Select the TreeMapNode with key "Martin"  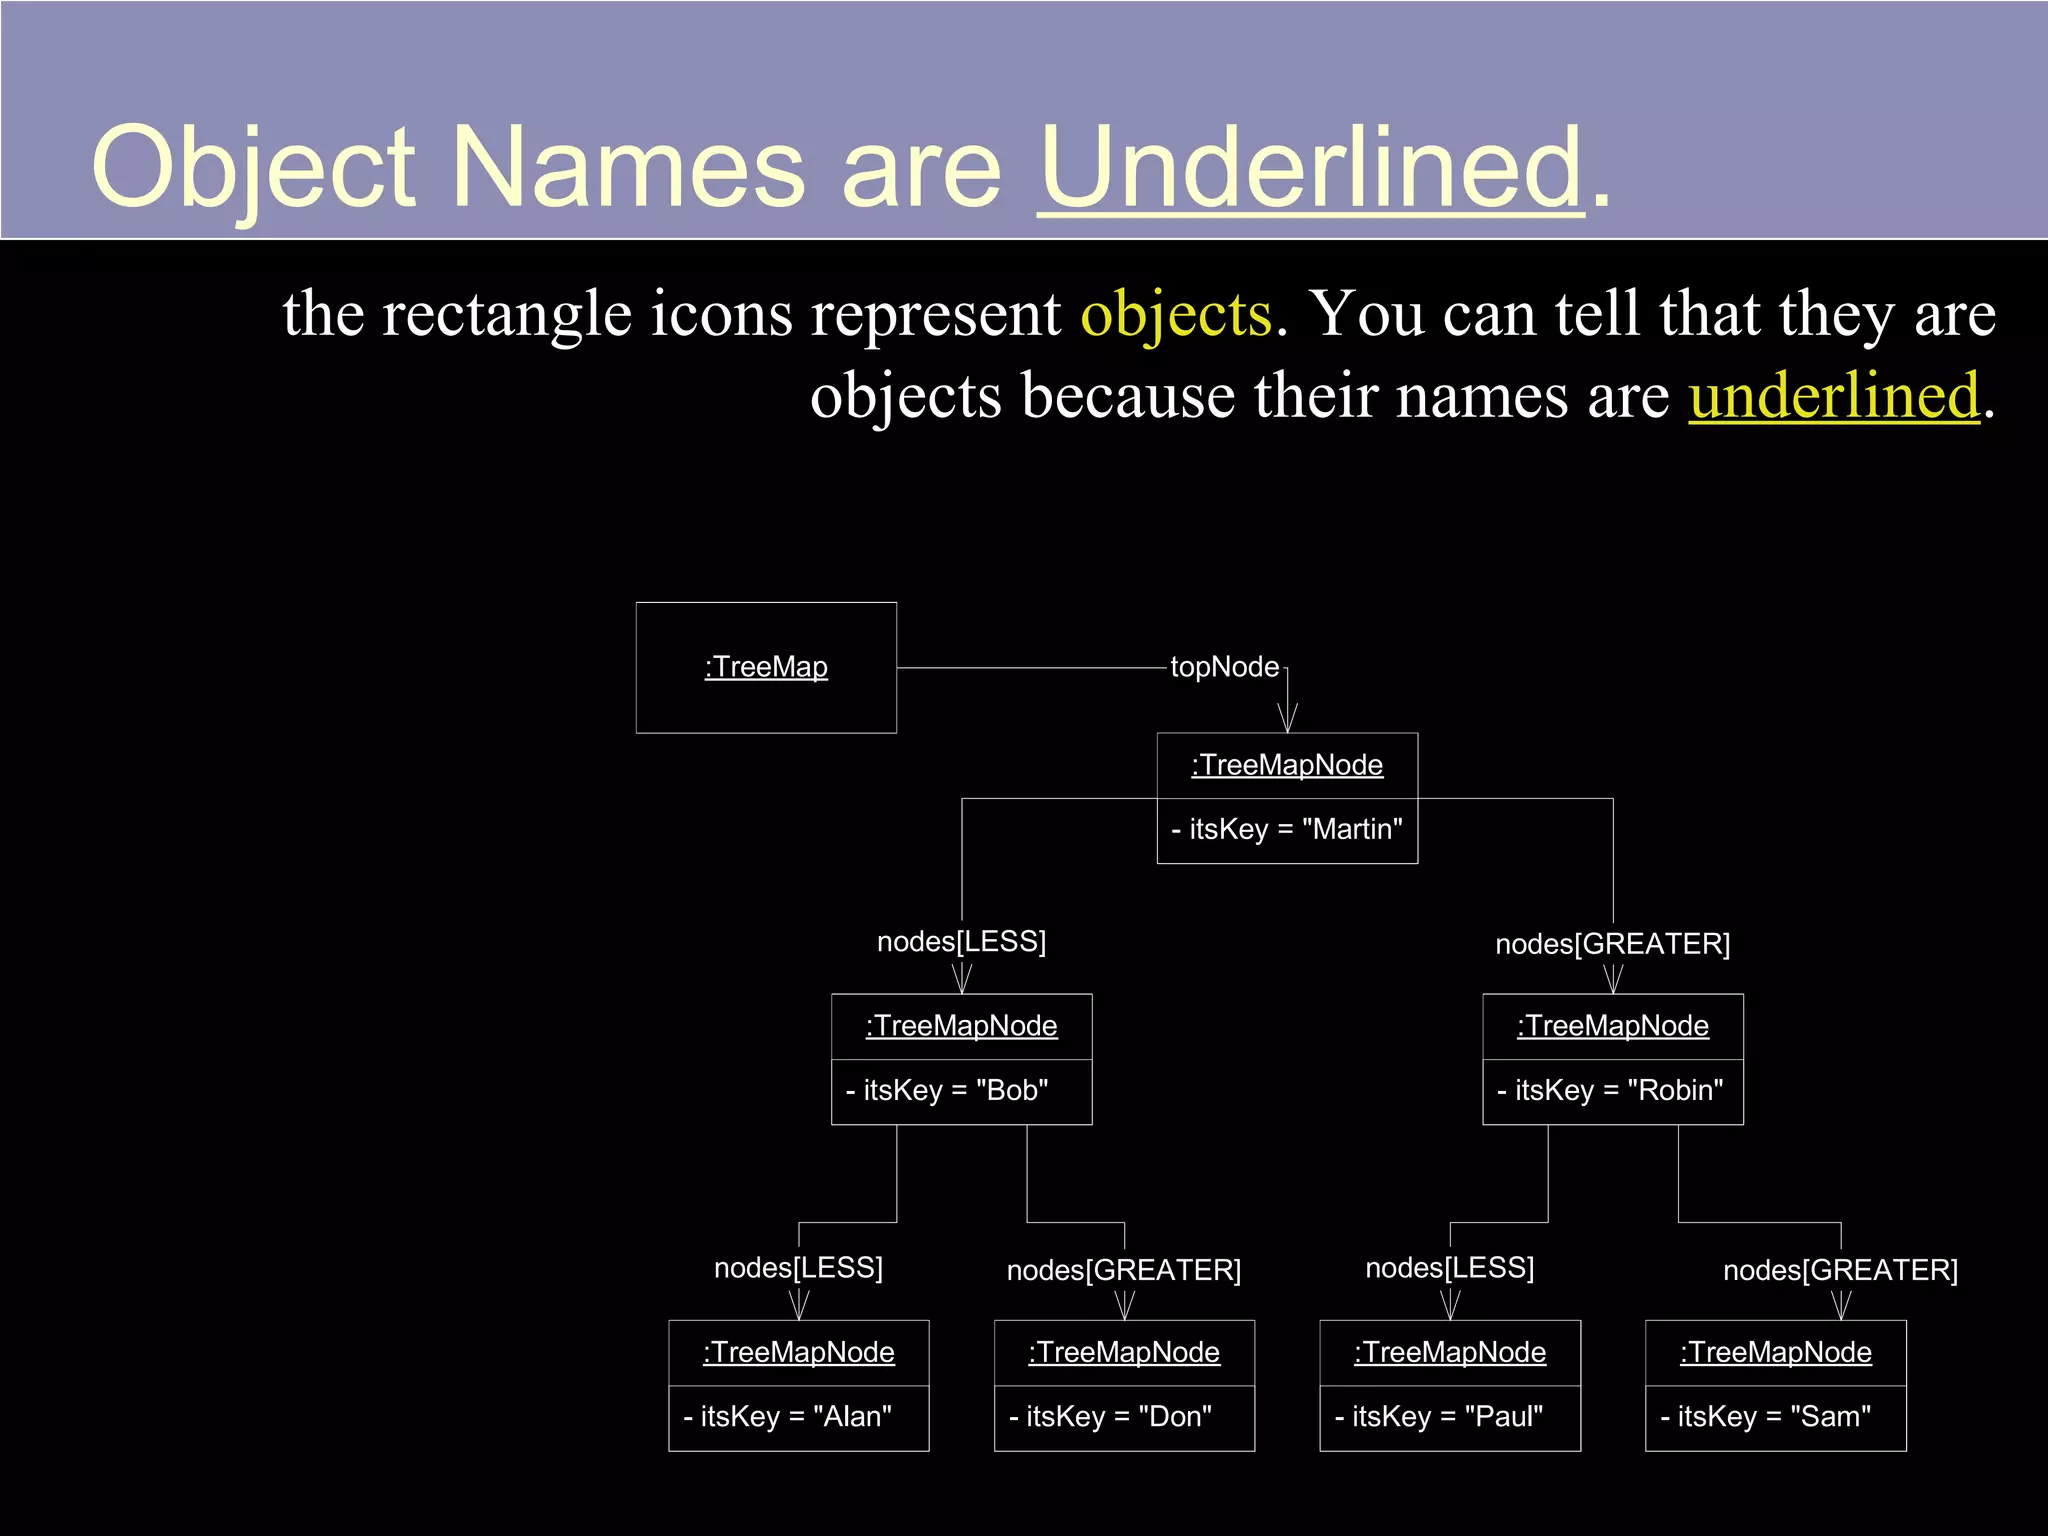(x=1287, y=798)
